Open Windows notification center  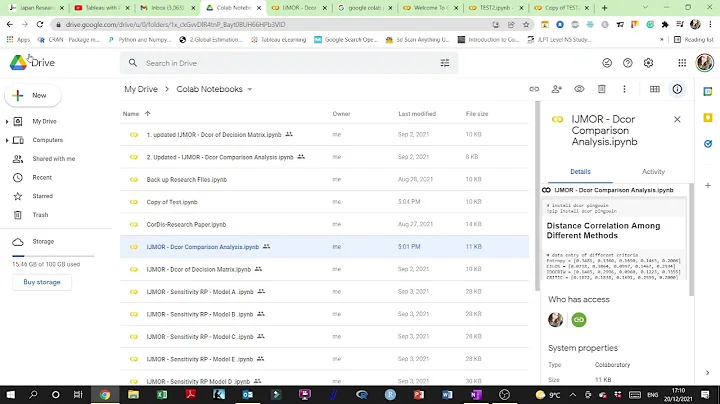[705, 394]
